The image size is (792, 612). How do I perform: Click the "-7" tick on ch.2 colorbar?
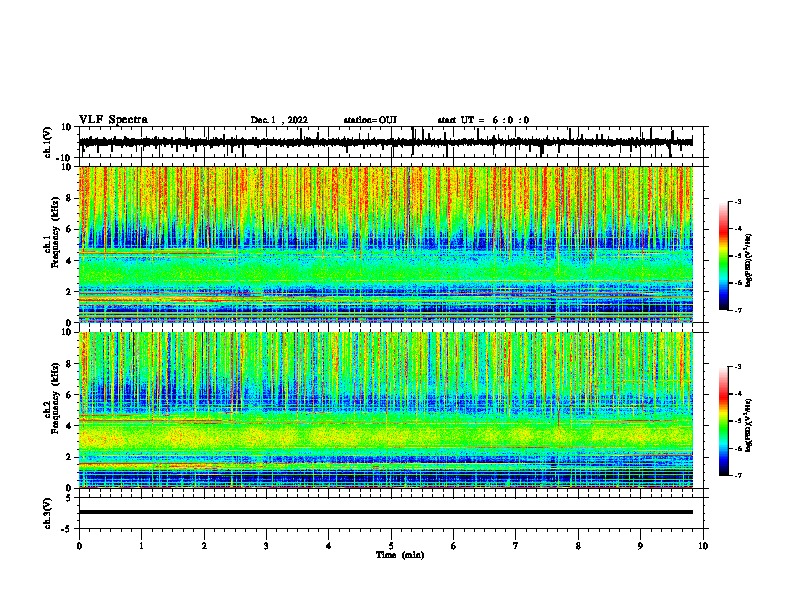[x=738, y=476]
